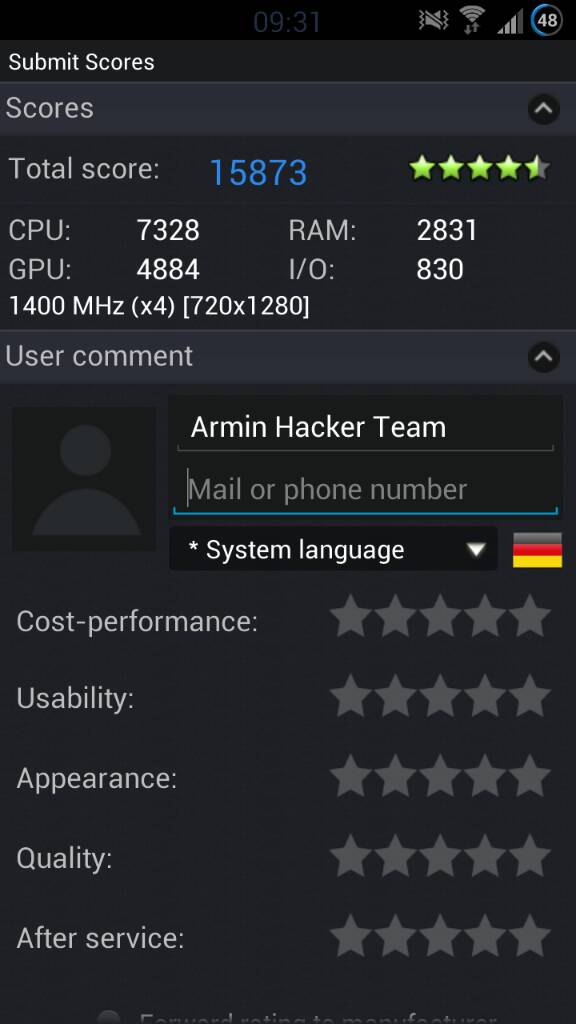Open the System language dropdown

pyautogui.click(x=333, y=550)
